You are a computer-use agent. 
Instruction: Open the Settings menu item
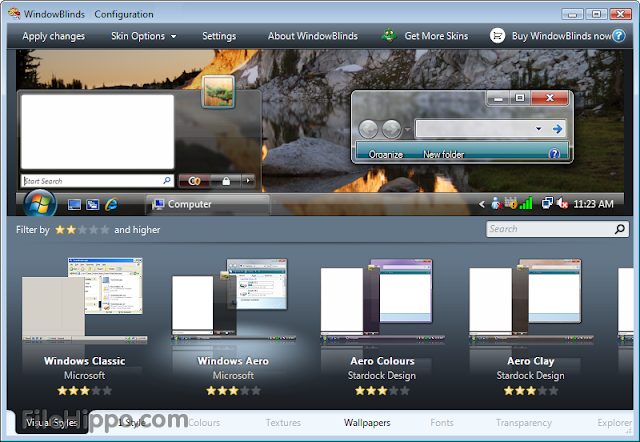pyautogui.click(x=219, y=36)
